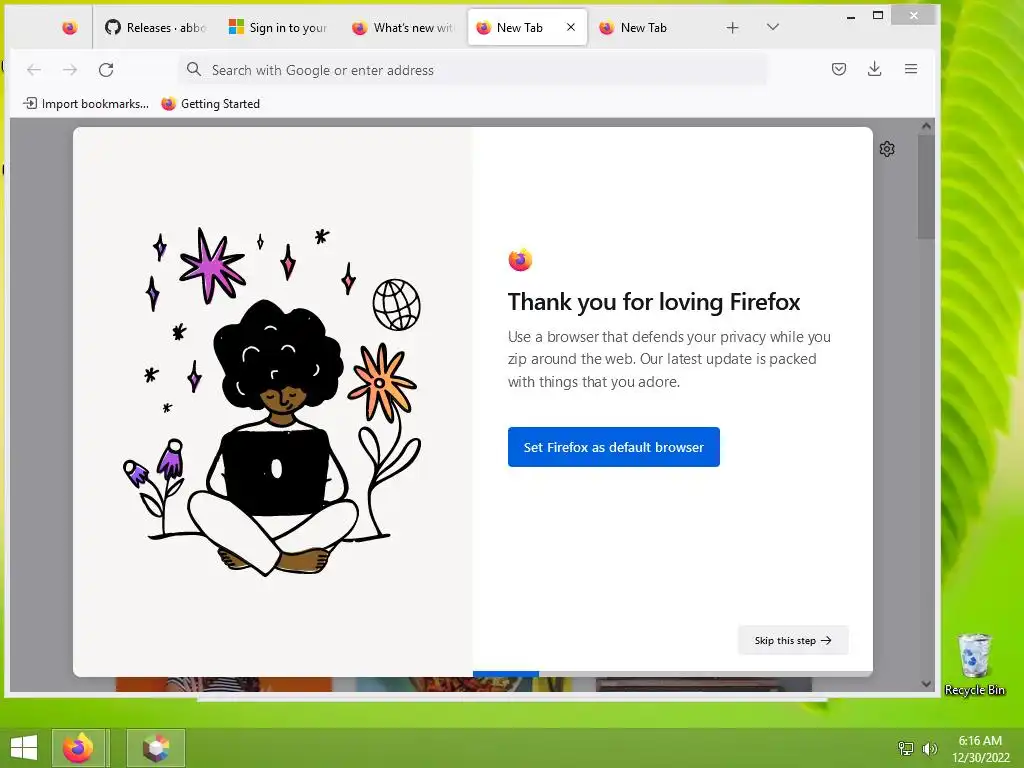Open the new tab personalize gear icon
1024x768 pixels.
pyautogui.click(x=887, y=149)
